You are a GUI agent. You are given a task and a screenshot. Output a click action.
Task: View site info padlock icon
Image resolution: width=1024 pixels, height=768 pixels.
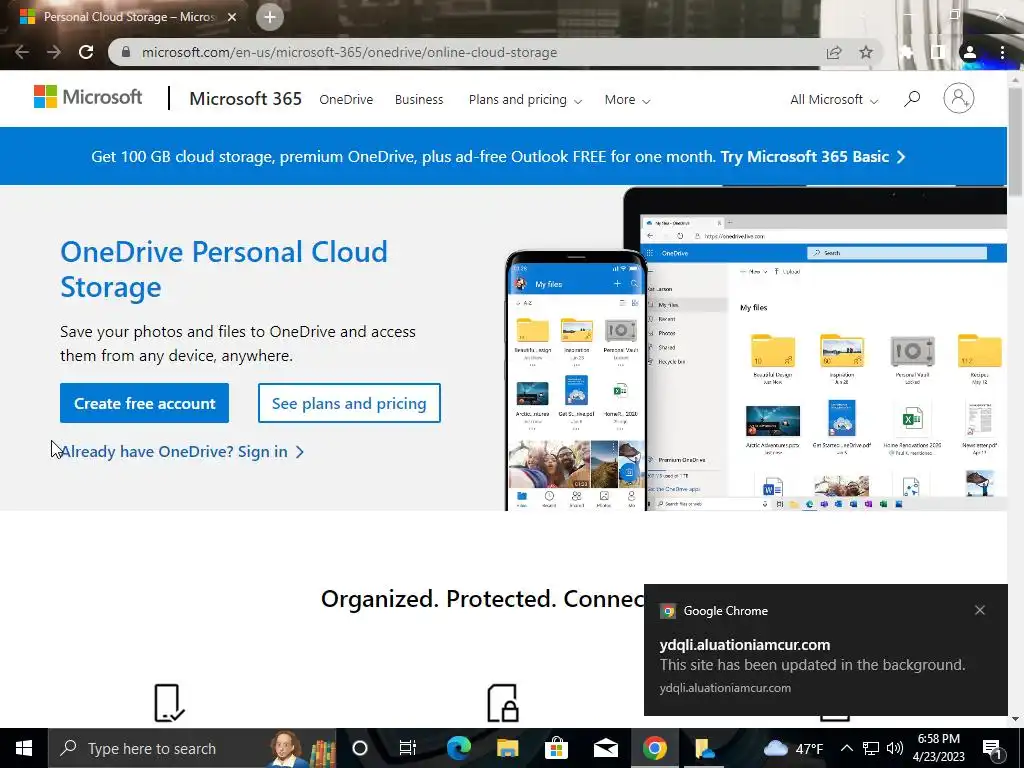click(126, 52)
